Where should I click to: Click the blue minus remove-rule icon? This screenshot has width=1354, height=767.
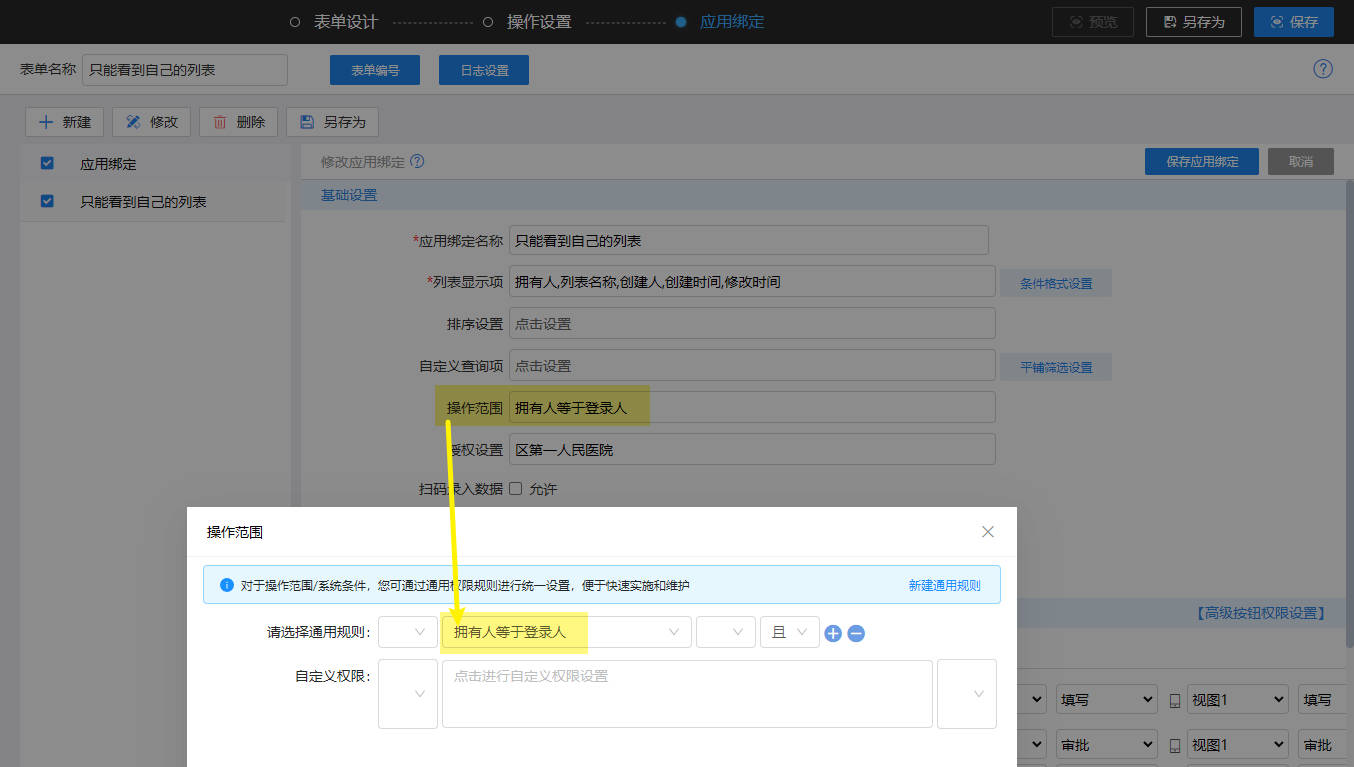(x=856, y=633)
